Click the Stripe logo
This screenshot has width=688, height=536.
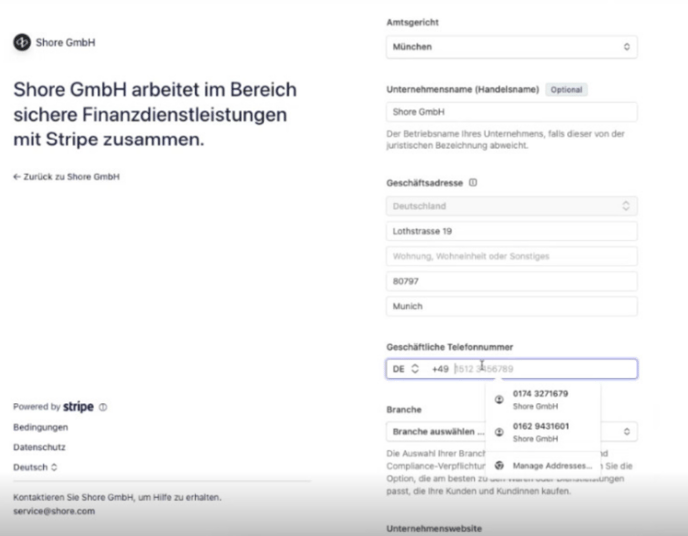[x=78, y=408]
